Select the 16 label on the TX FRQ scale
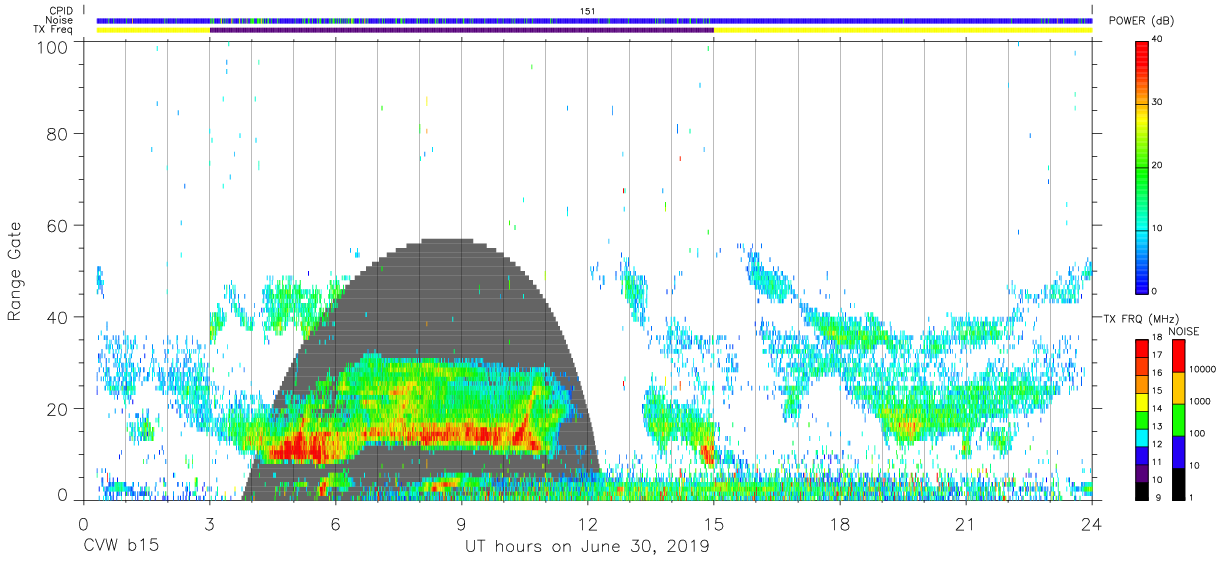Image resolution: width=1228 pixels, height=567 pixels. pyautogui.click(x=1158, y=373)
